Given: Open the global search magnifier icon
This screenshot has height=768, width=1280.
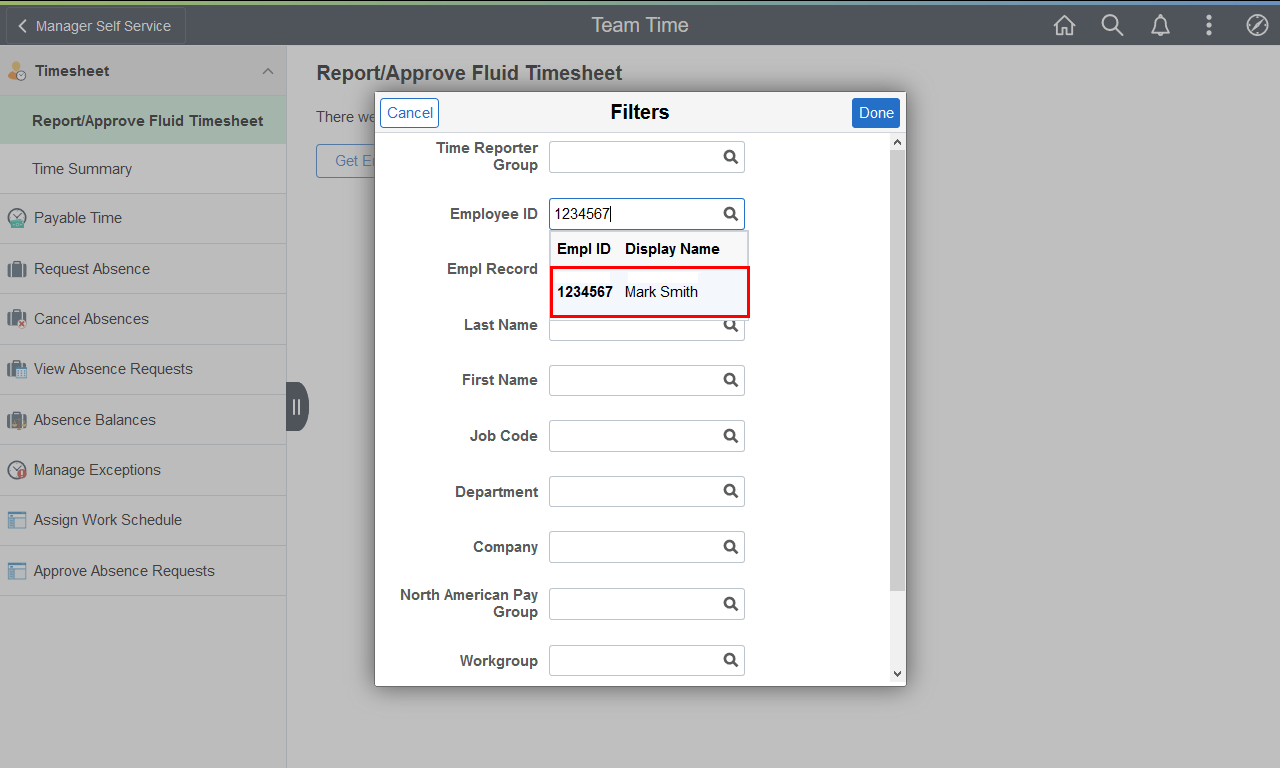Looking at the screenshot, I should tap(1112, 25).
